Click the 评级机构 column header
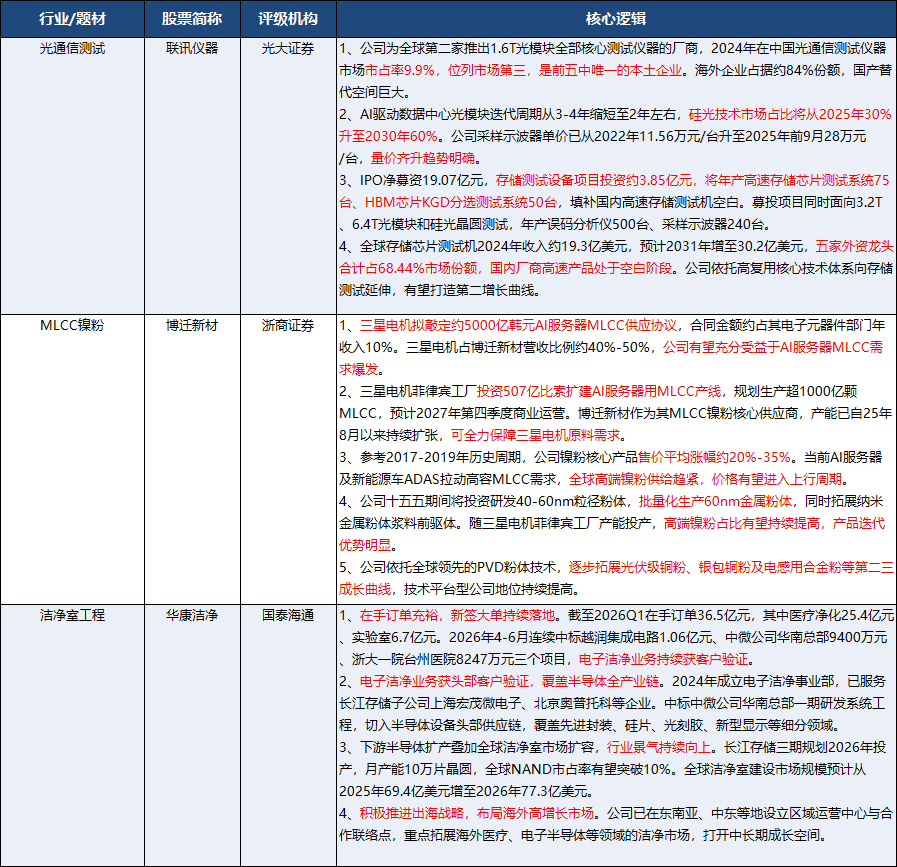This screenshot has height=867, width=897. point(288,19)
